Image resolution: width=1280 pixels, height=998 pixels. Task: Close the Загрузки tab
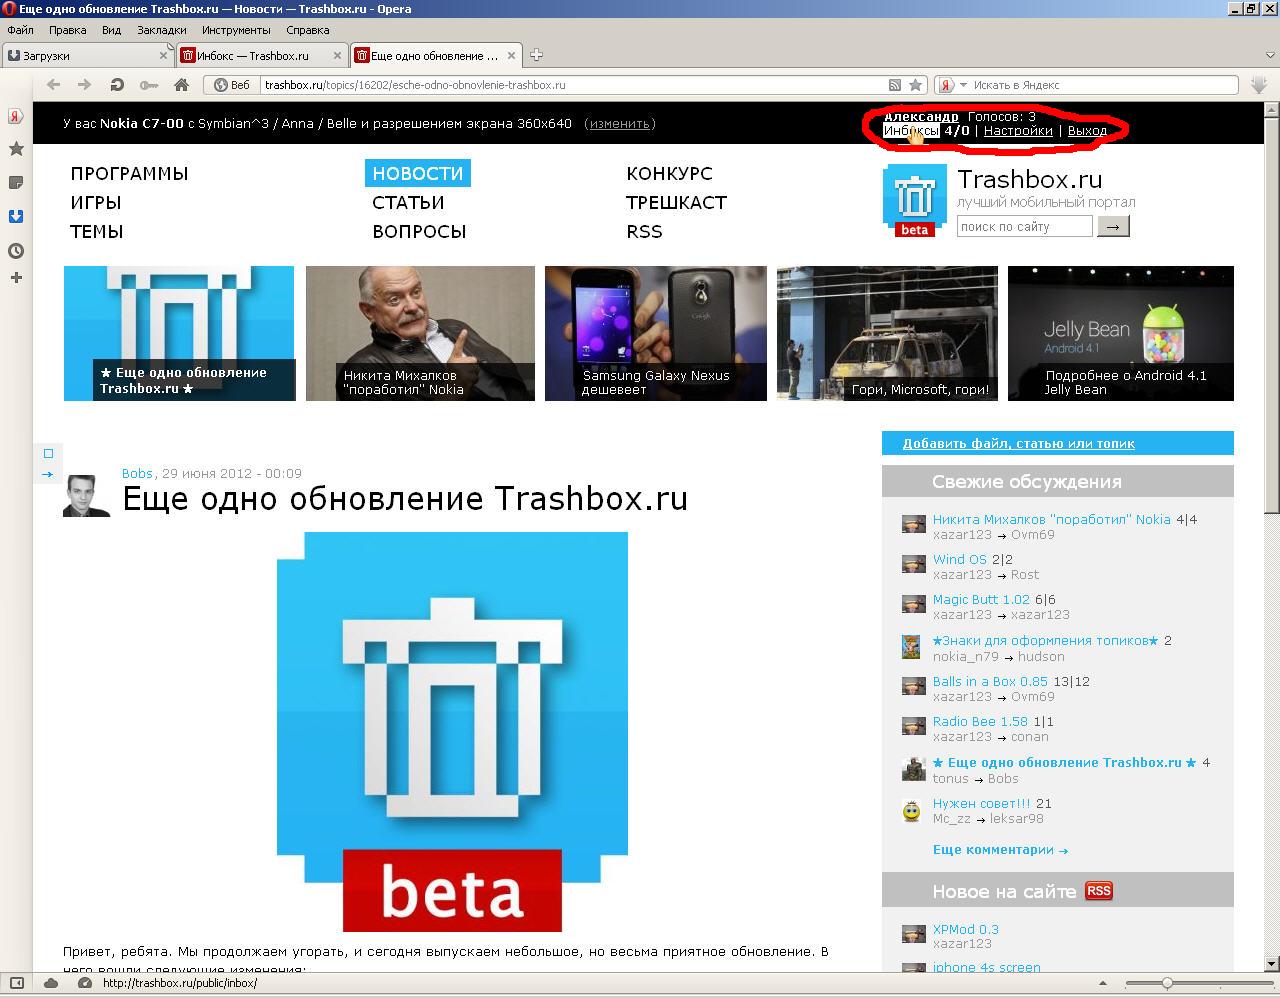coord(166,56)
